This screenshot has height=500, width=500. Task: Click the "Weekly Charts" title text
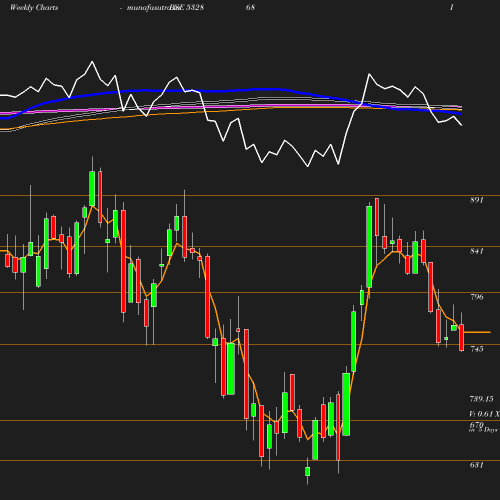(x=34, y=7)
